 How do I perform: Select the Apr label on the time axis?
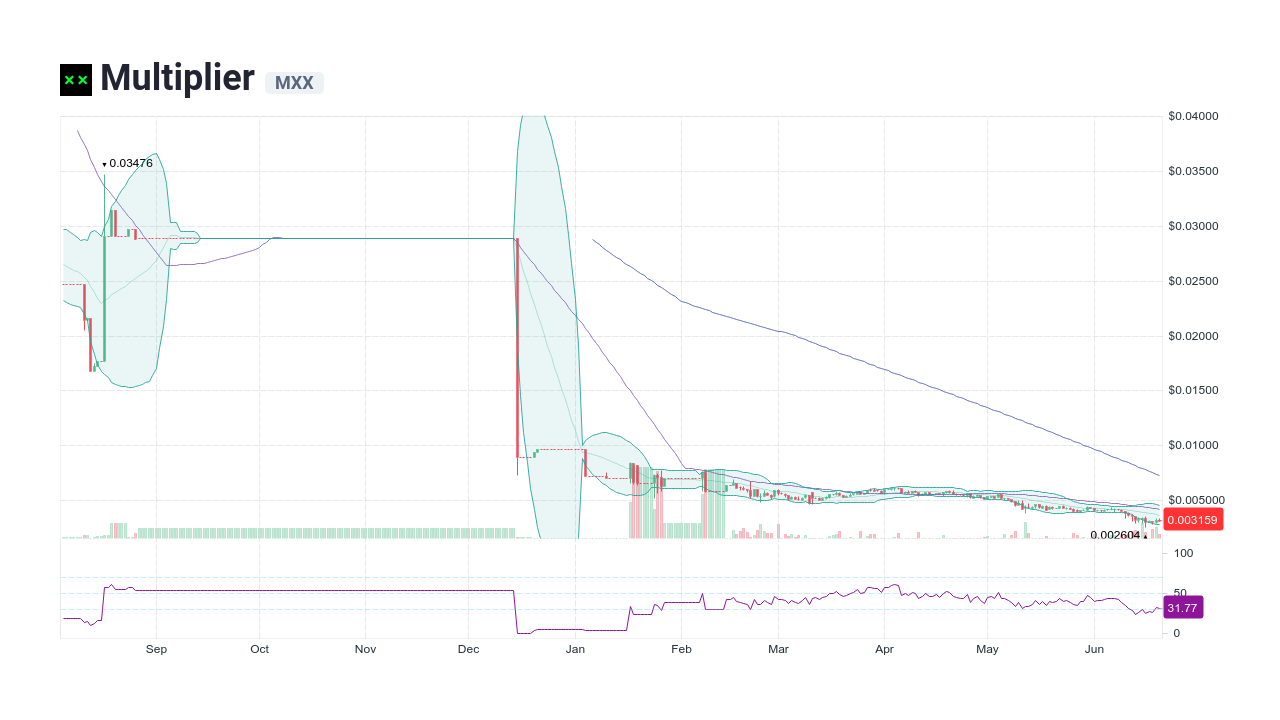point(884,649)
